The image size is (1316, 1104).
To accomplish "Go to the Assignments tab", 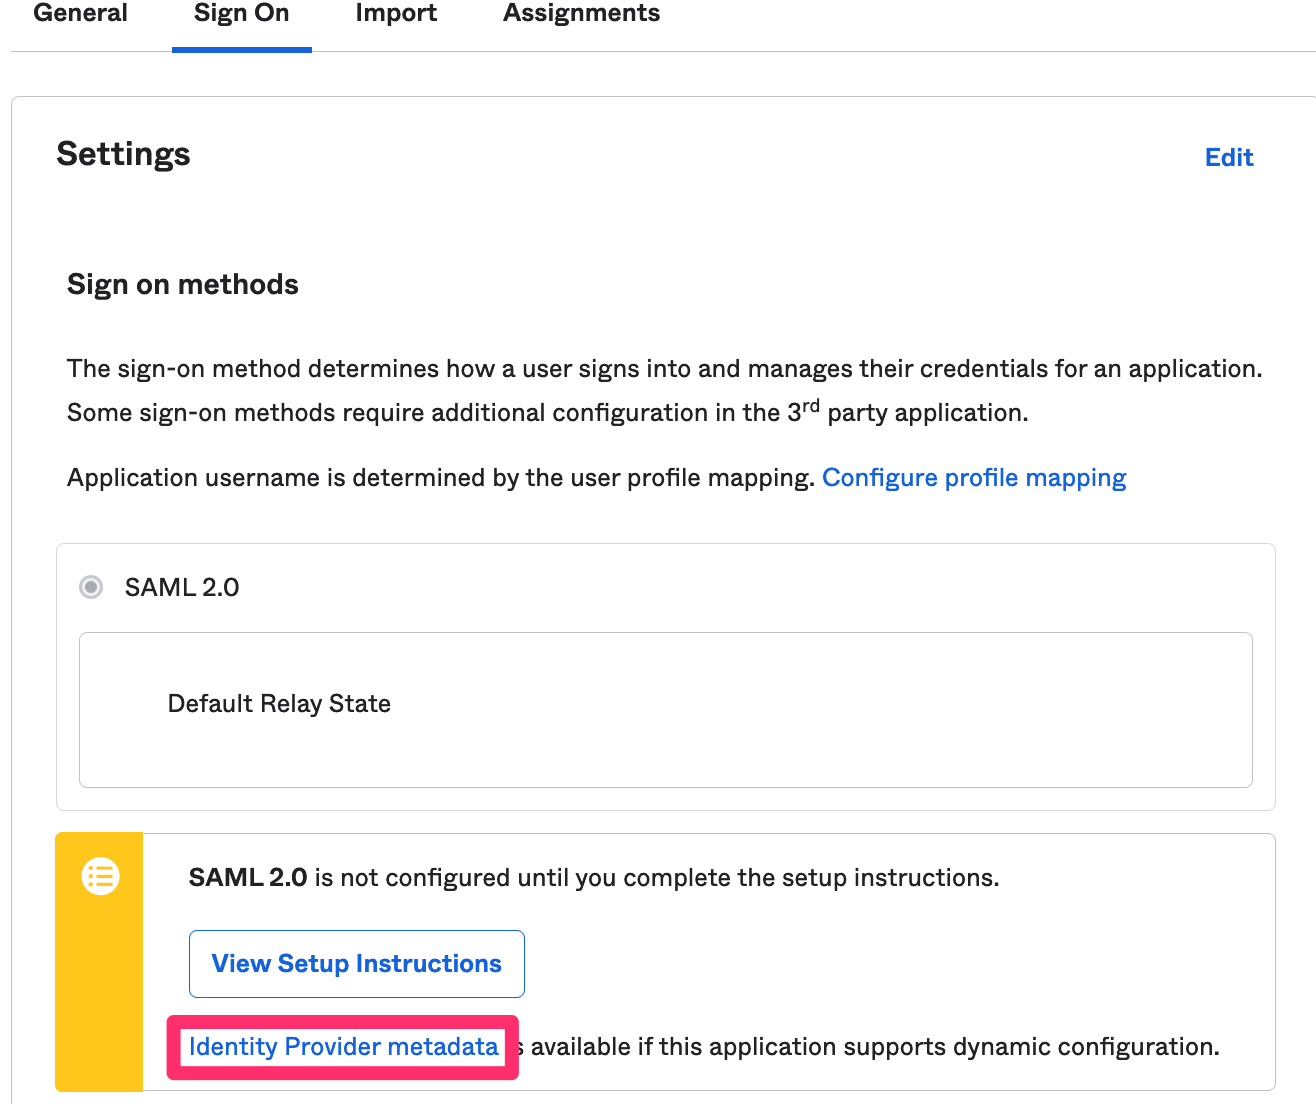I will pyautogui.click(x=581, y=14).
